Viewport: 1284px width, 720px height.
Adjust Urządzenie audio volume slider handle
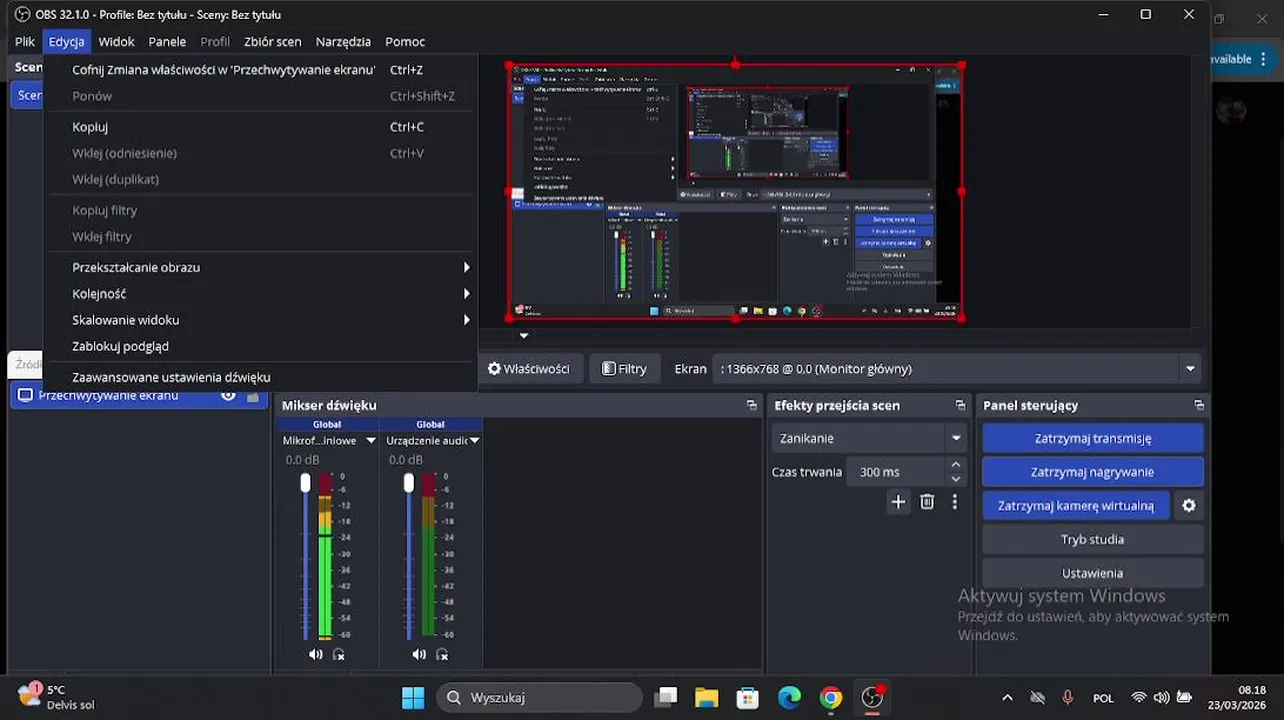(409, 483)
